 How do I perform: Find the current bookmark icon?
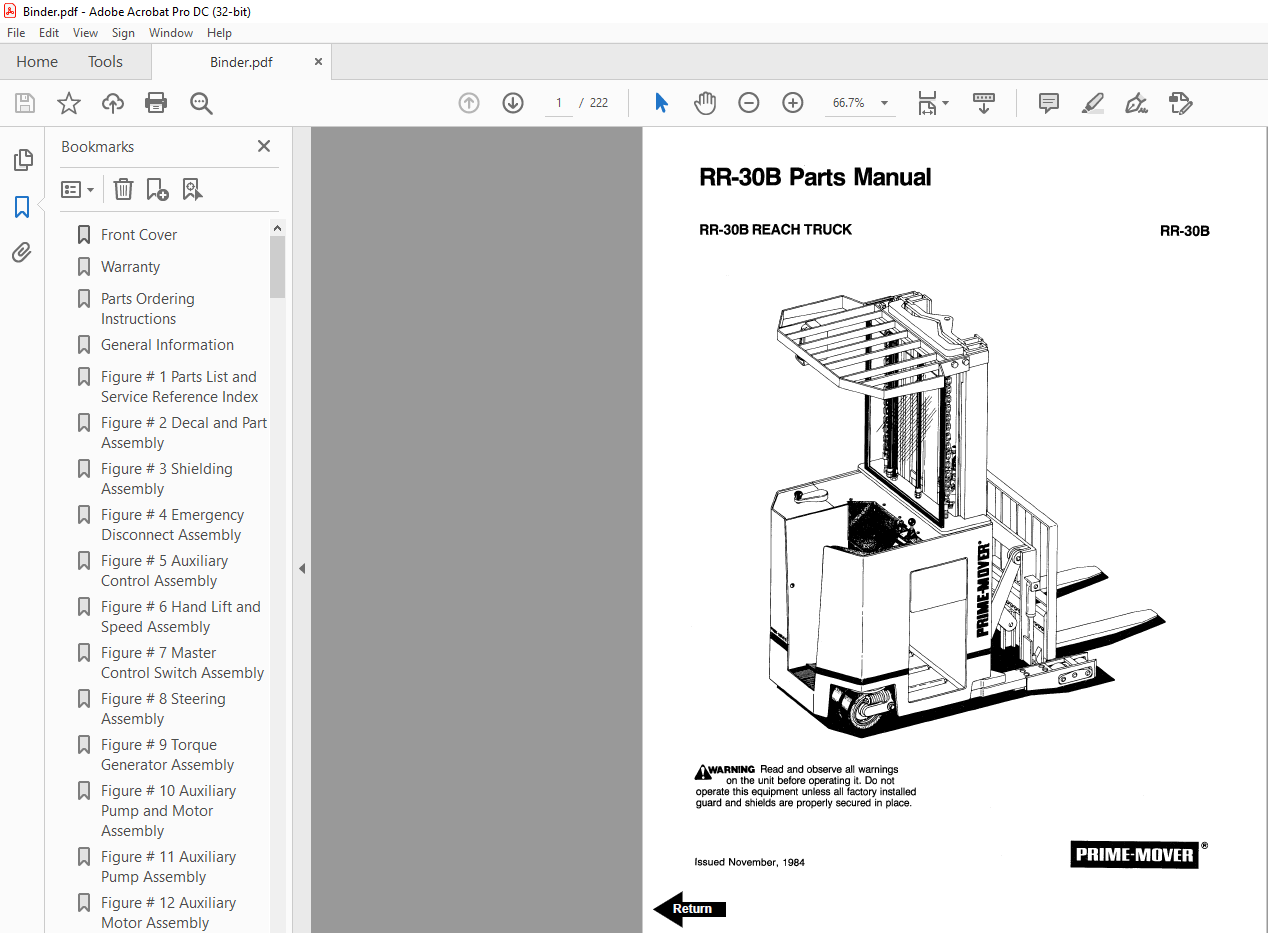192,189
